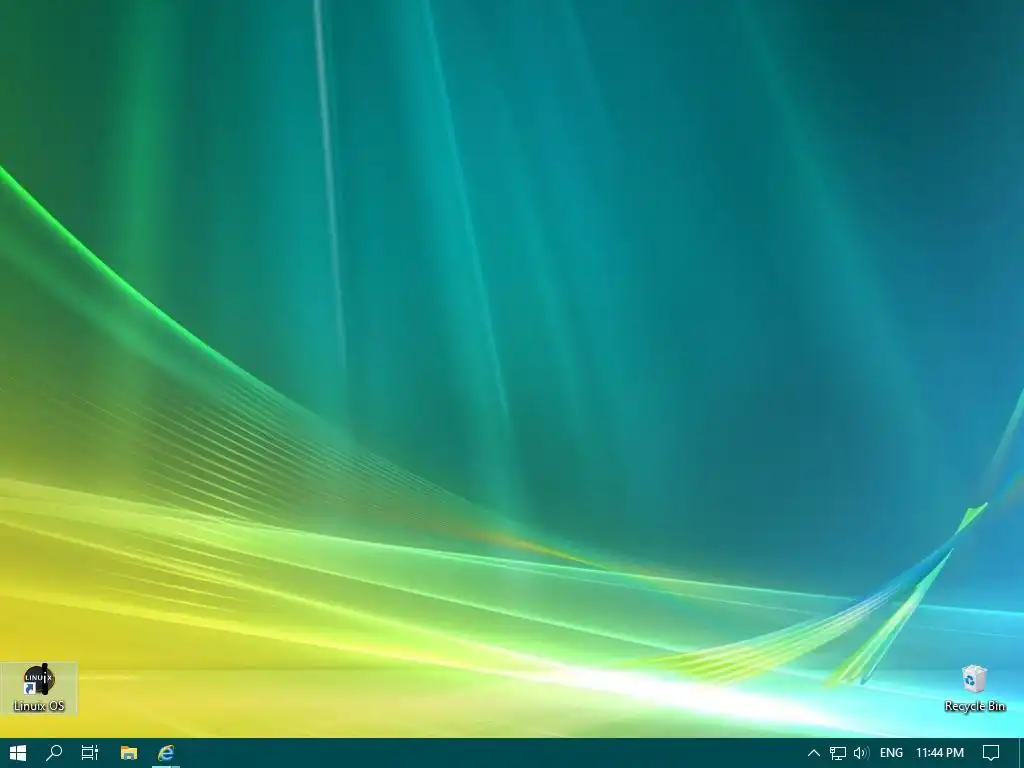Open the volume speaker tray icon
Viewport: 1024px width, 768px height.
[861, 753]
